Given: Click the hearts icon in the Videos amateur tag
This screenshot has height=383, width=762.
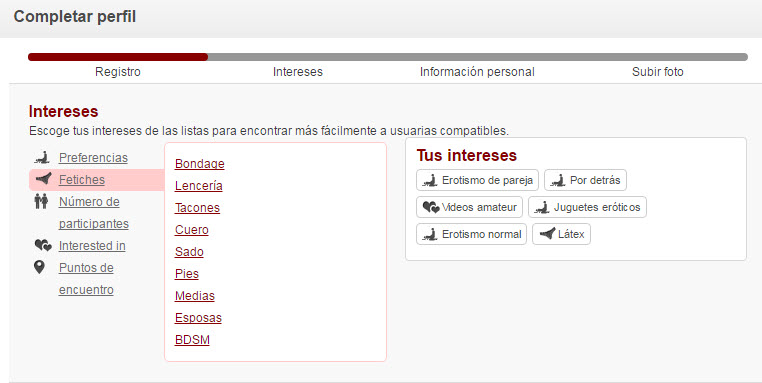Looking at the screenshot, I should (x=431, y=208).
